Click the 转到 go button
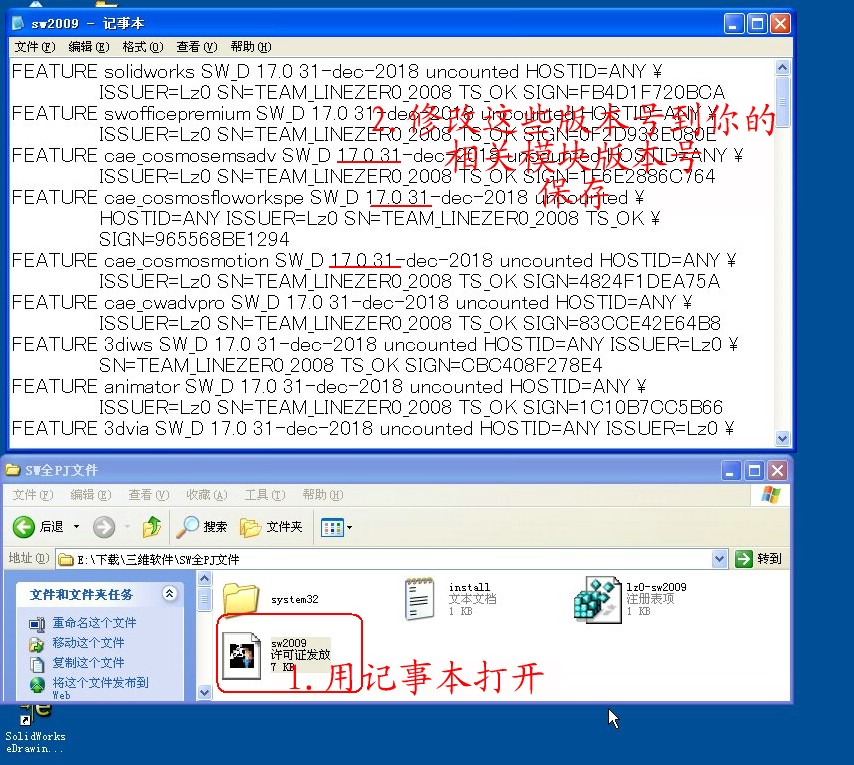Image resolution: width=854 pixels, height=765 pixels. 759,559
